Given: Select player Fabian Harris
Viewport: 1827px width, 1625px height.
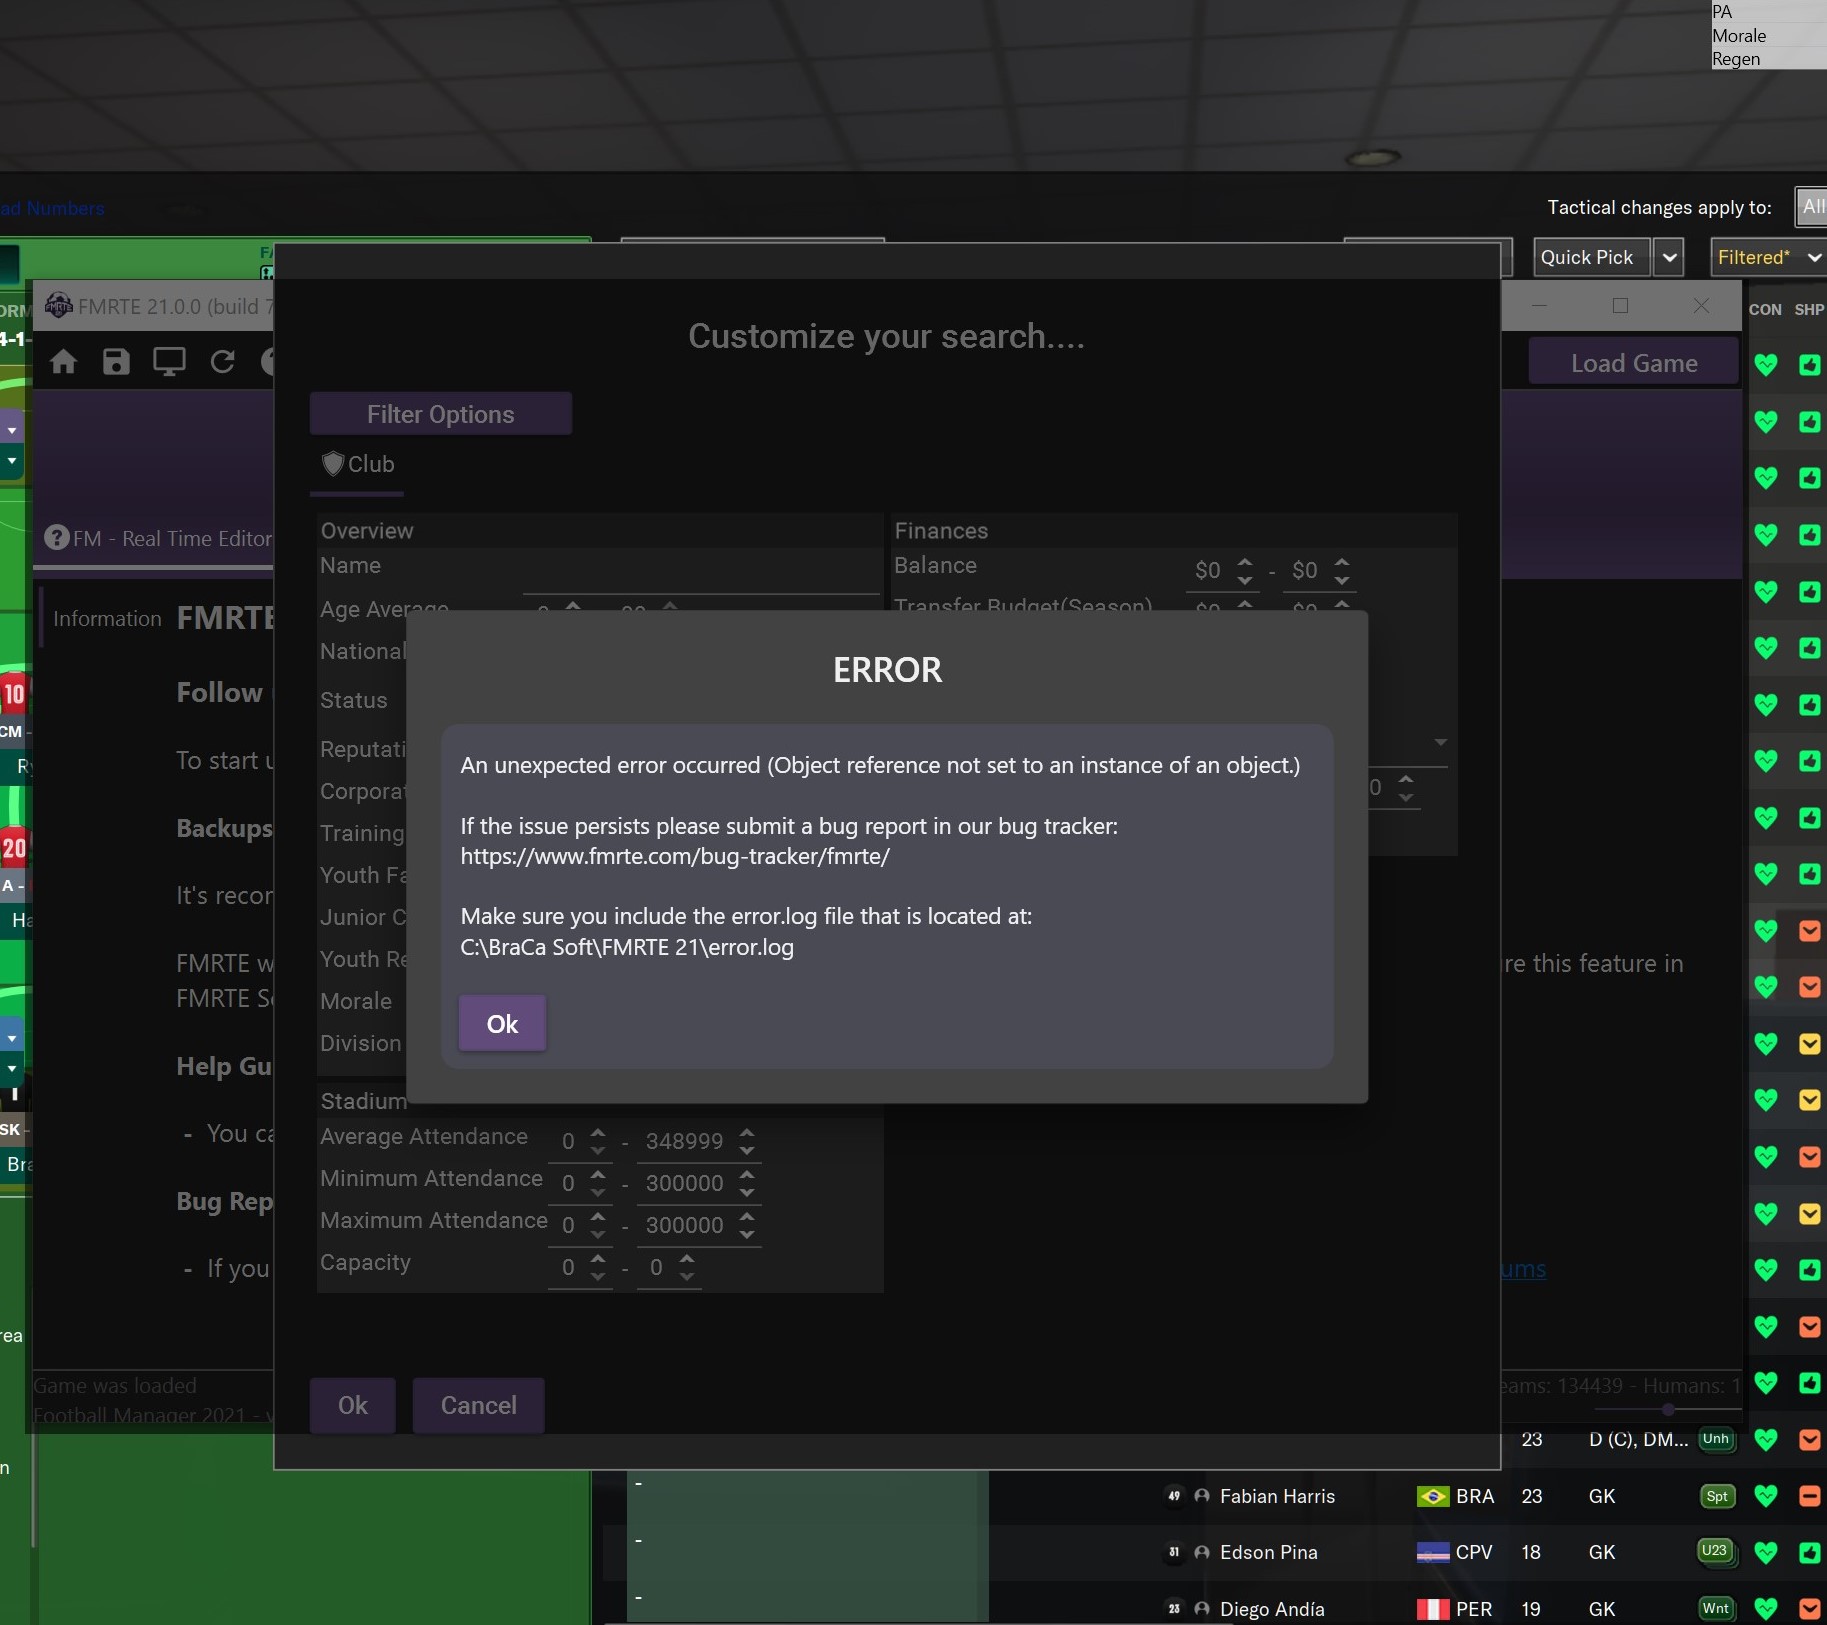Looking at the screenshot, I should pyautogui.click(x=1277, y=1496).
